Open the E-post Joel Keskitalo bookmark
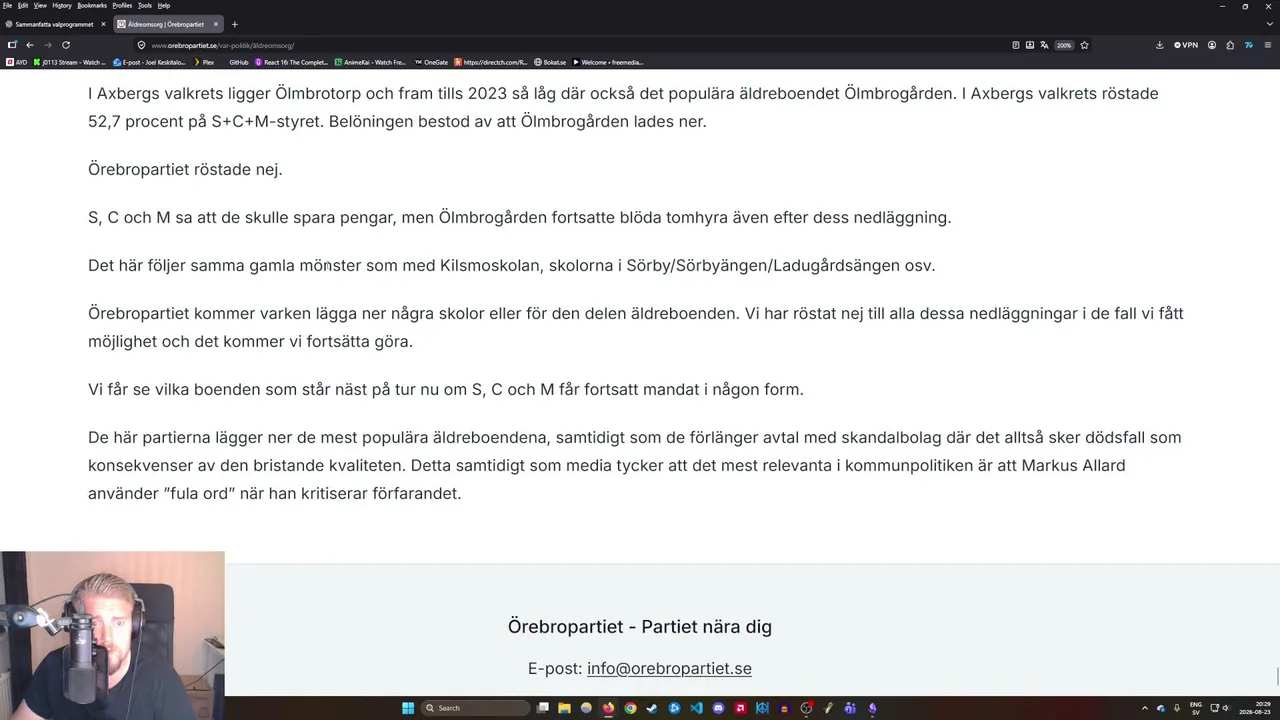 pos(150,62)
